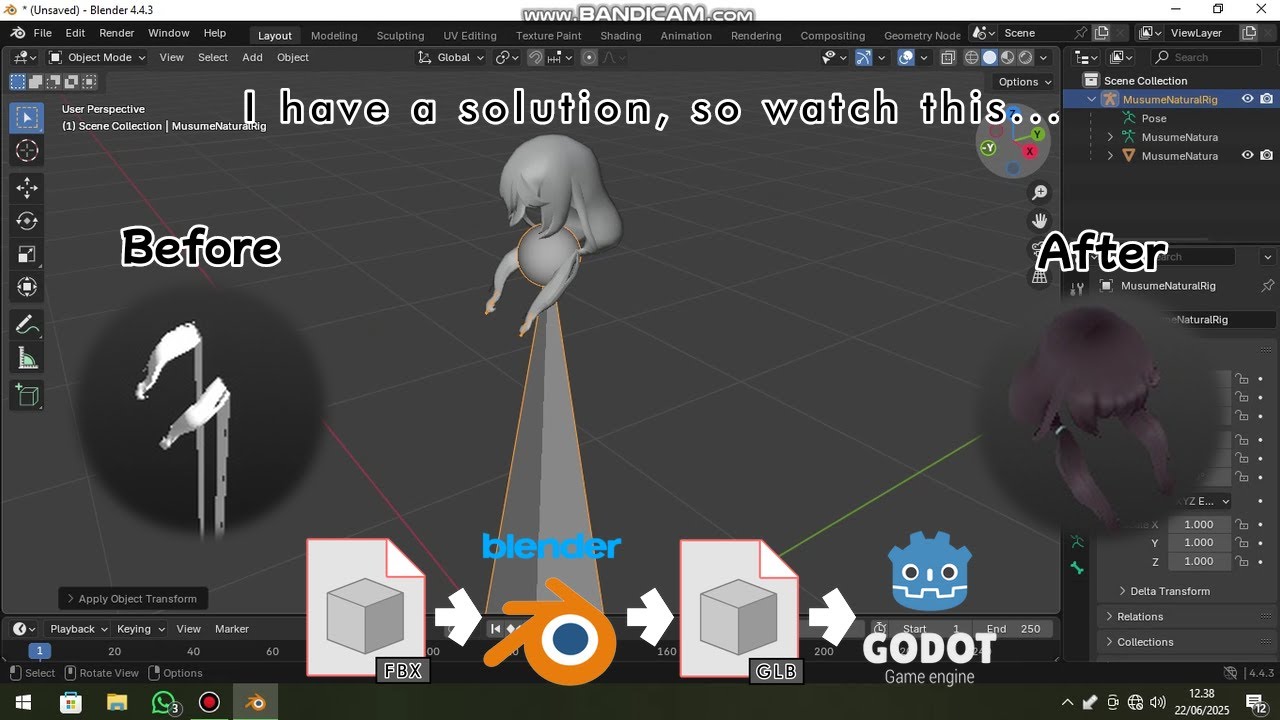Disable MusumeNaturalRig in renders camera icon
The height and width of the screenshot is (720, 1280).
(x=1267, y=99)
